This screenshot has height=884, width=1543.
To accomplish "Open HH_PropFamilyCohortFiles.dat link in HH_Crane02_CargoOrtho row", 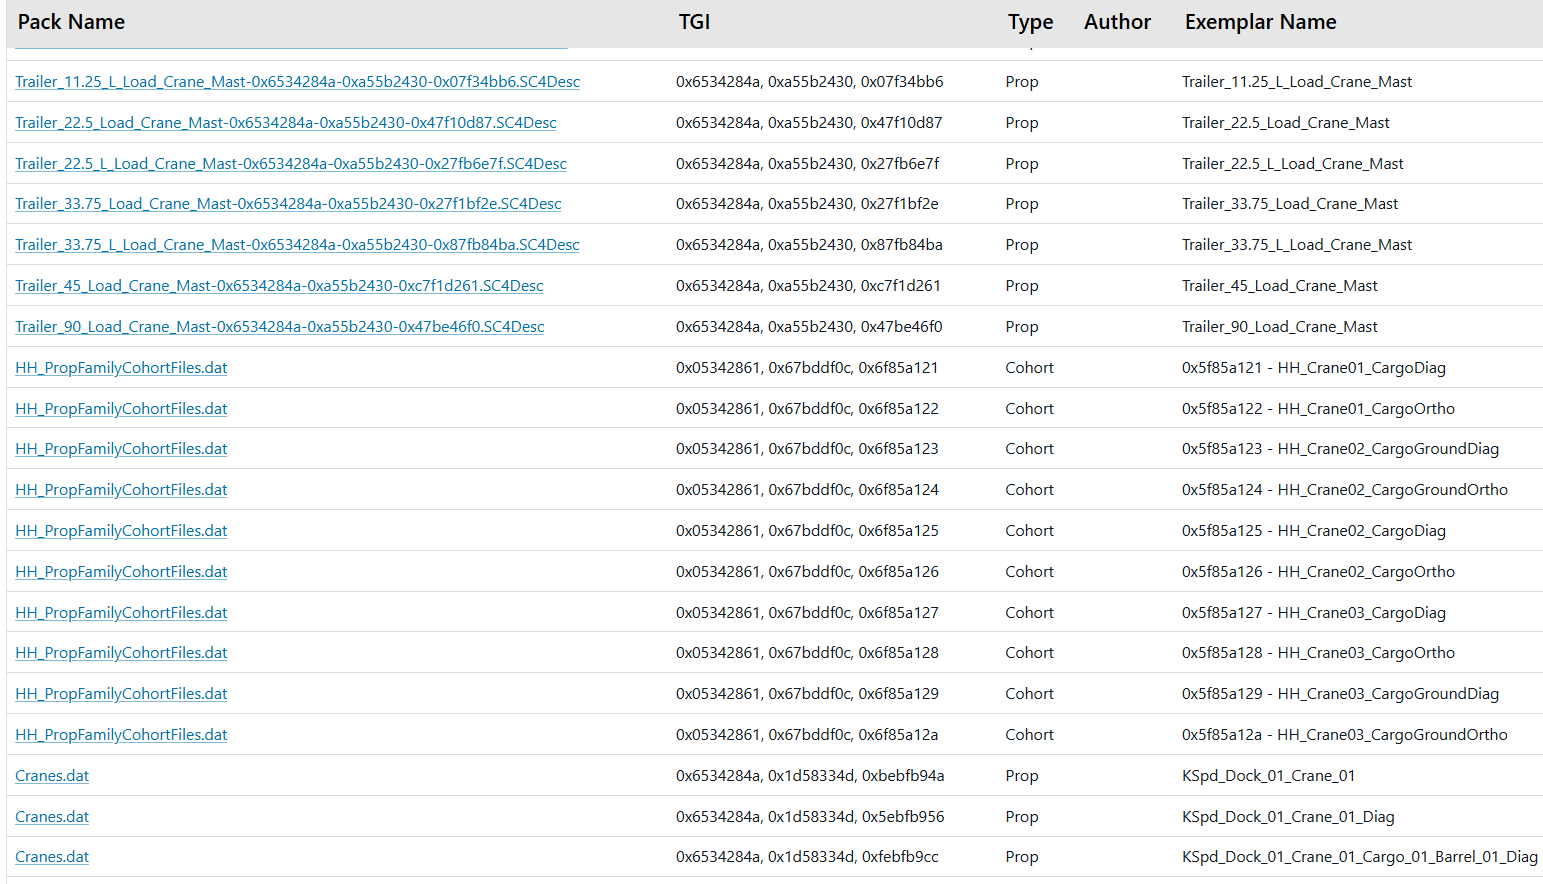I will tap(121, 572).
